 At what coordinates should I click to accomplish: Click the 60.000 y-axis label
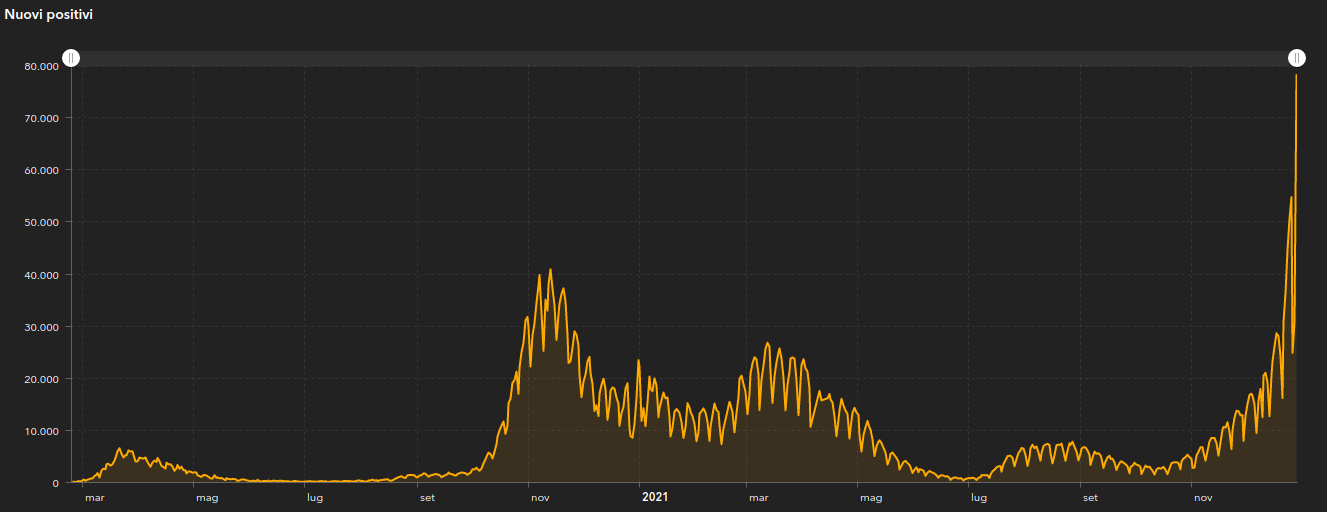click(41, 170)
